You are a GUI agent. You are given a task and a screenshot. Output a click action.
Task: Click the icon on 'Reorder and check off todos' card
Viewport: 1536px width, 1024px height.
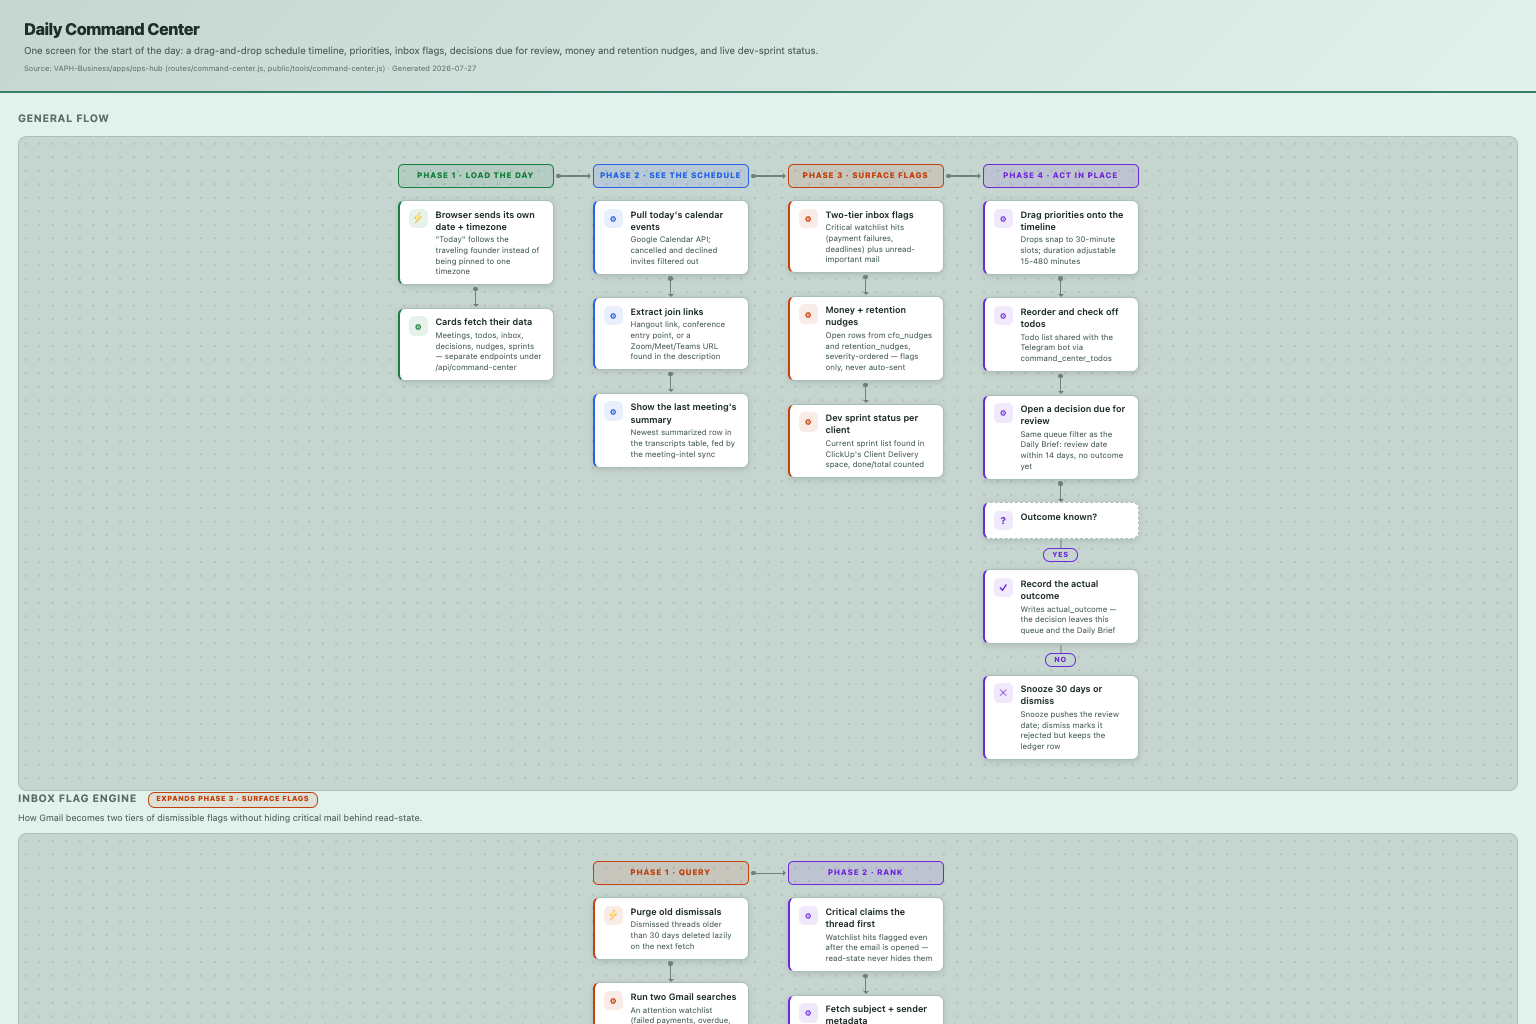(1003, 316)
